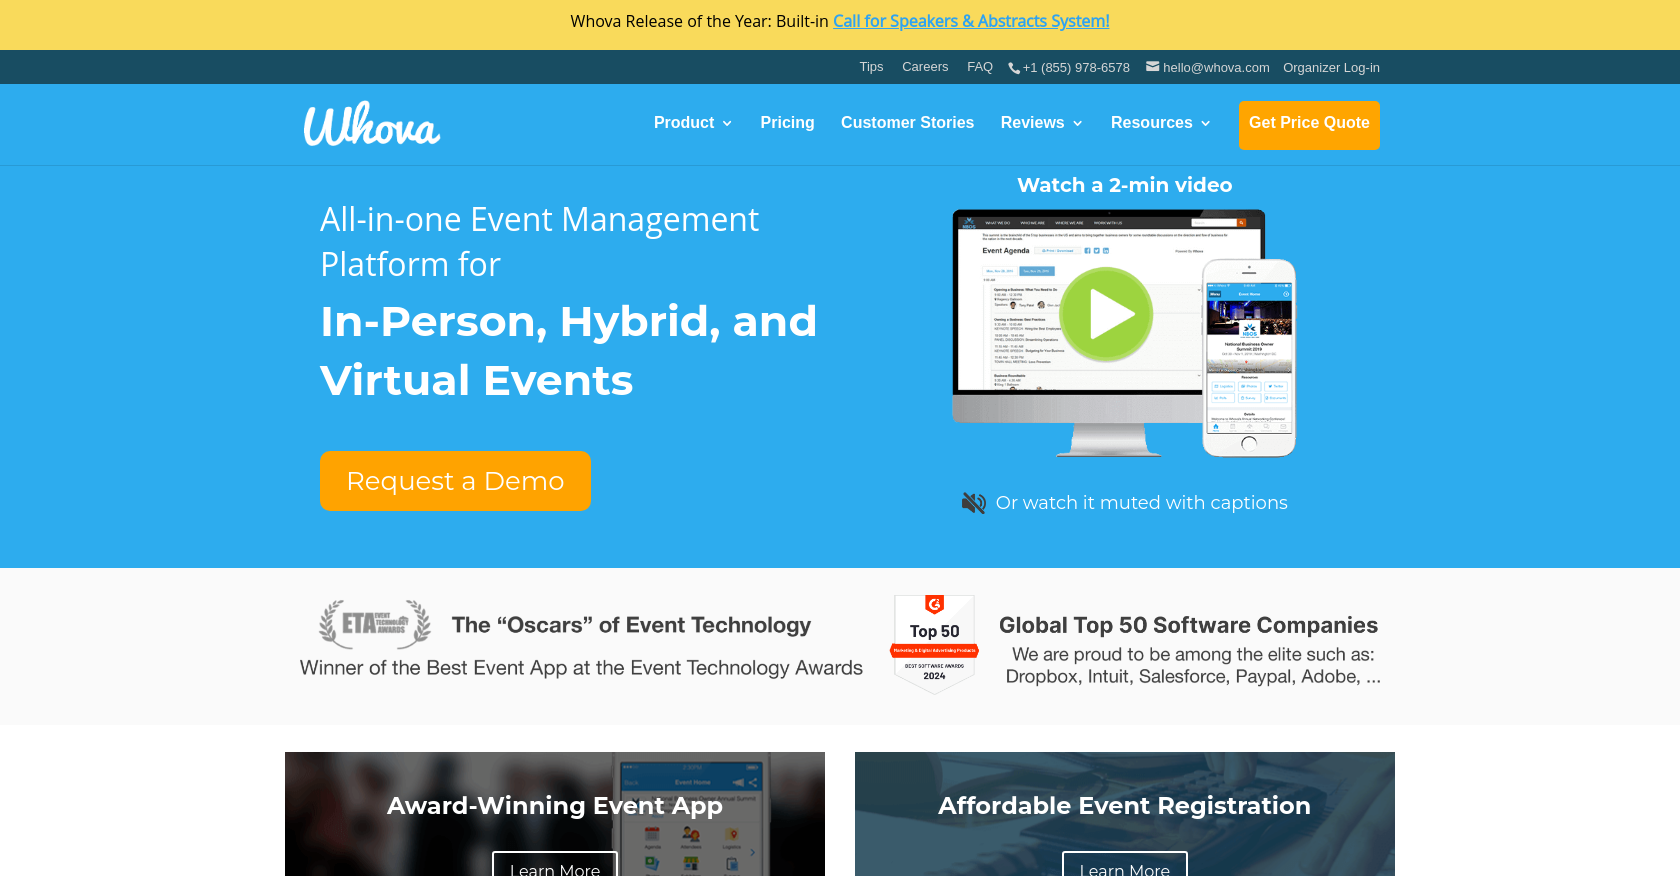This screenshot has height=876, width=1680.
Task: Expand the Reviews dropdown menu
Action: coord(1042,123)
